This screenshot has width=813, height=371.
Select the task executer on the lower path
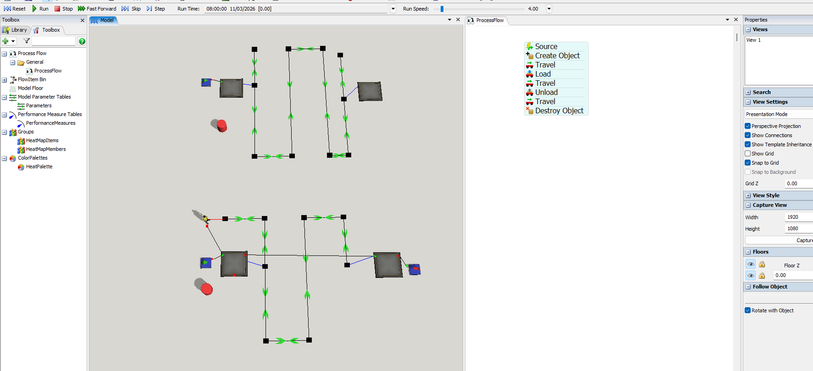click(205, 219)
